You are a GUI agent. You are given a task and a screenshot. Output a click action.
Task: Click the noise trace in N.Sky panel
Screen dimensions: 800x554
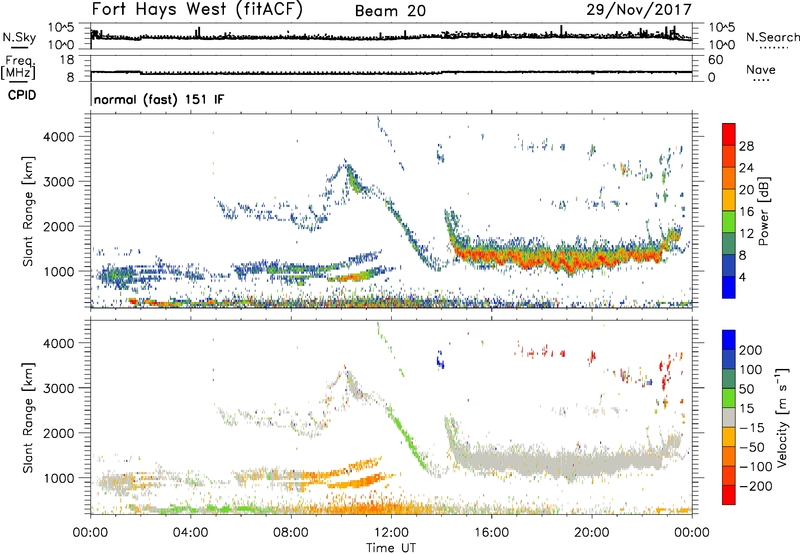(391, 37)
